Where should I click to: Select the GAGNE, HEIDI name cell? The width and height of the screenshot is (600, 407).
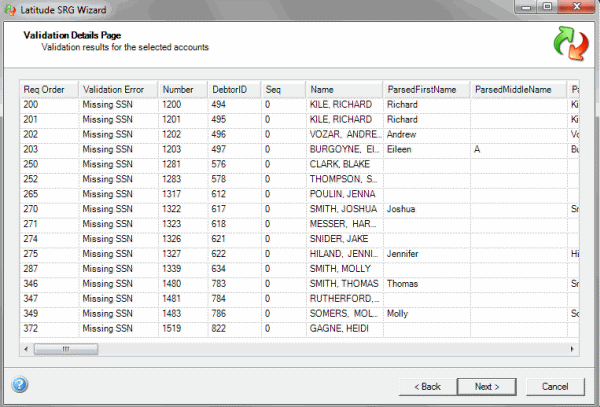pos(344,329)
